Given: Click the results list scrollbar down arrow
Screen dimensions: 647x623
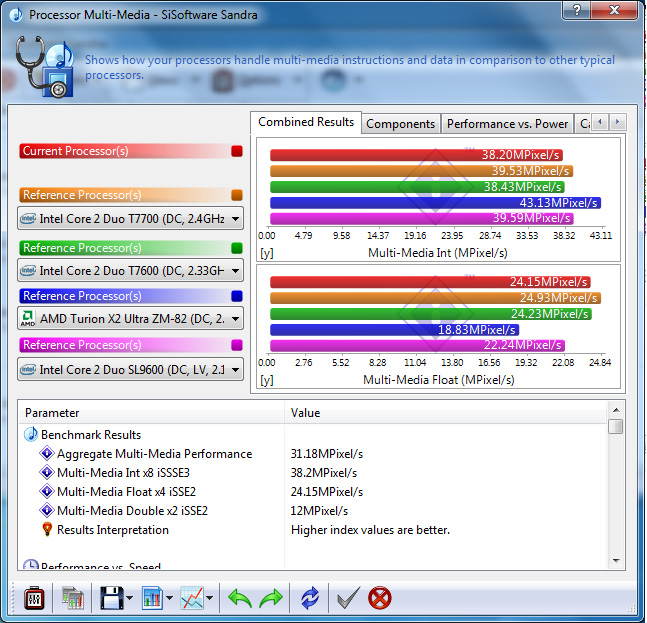Looking at the screenshot, I should point(616,560).
